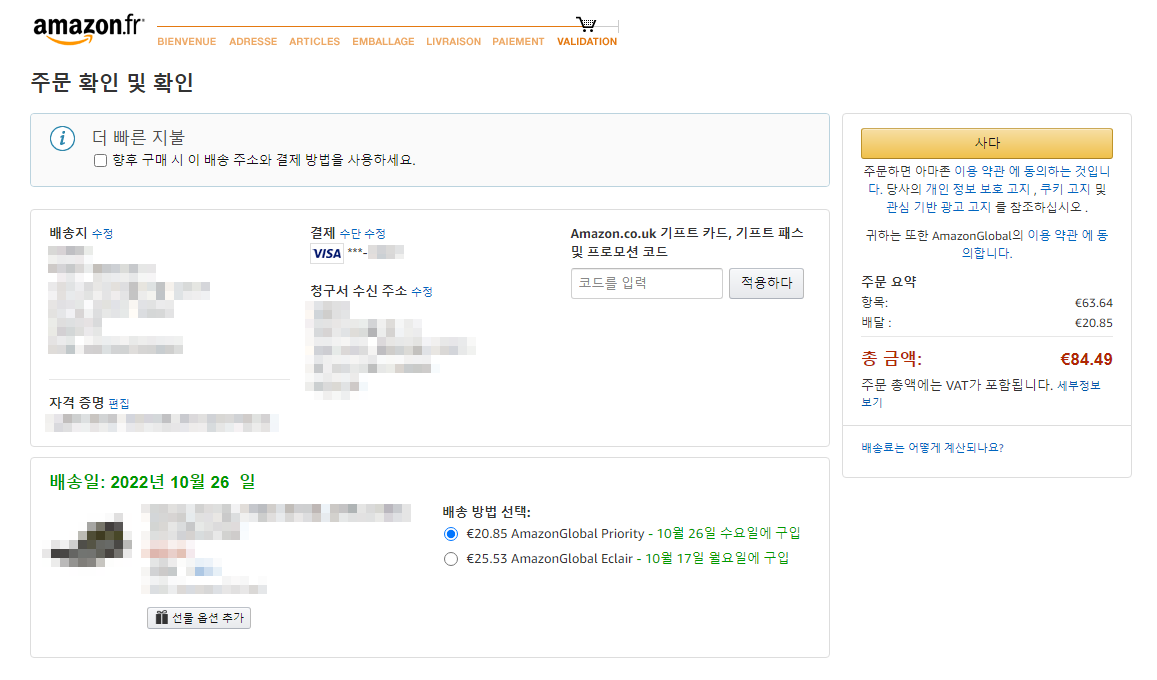Click the shopping cart progress icon
1157x680 pixels.
coord(586,24)
